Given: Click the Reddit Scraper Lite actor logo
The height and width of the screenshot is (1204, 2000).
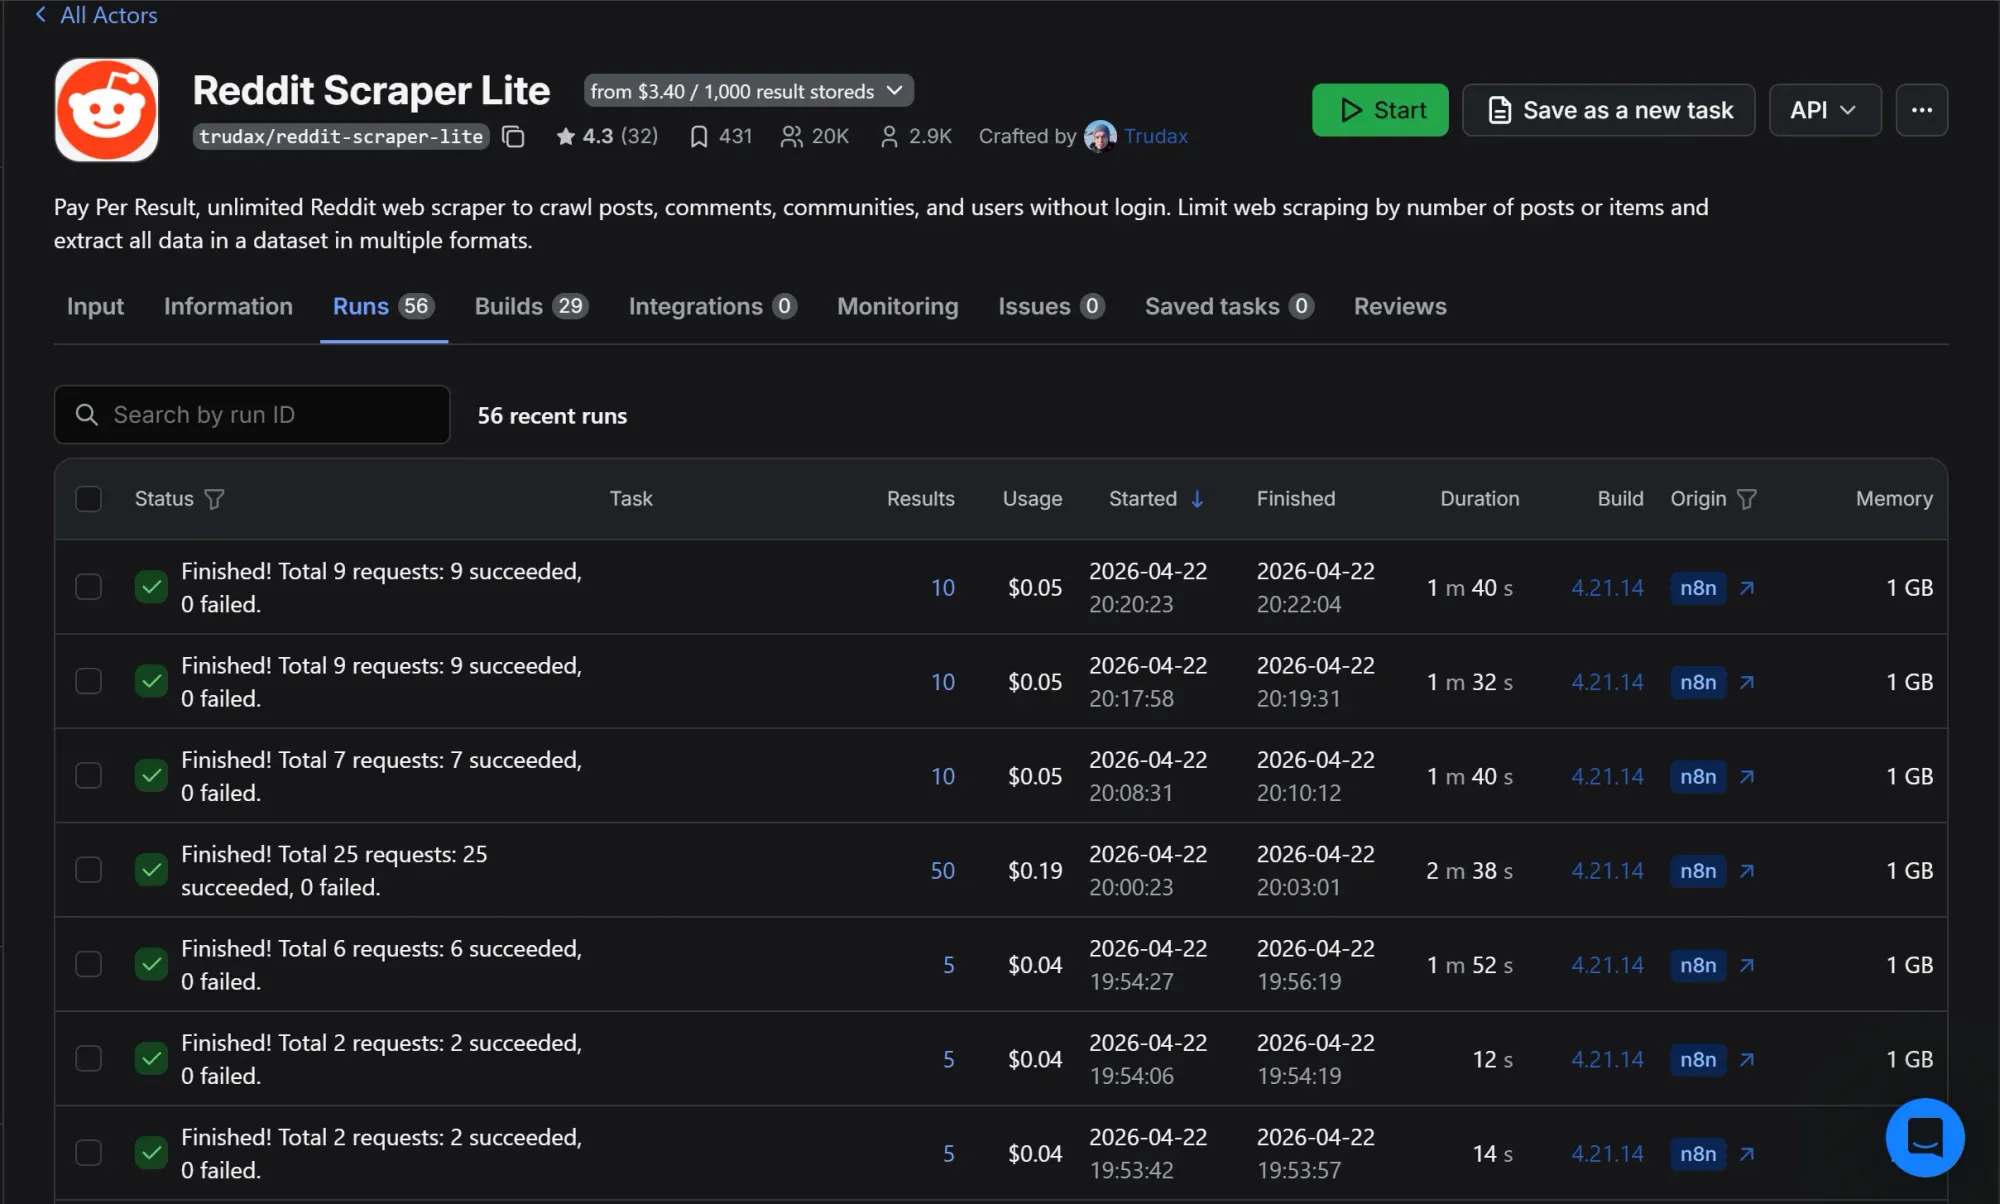Looking at the screenshot, I should click(107, 109).
